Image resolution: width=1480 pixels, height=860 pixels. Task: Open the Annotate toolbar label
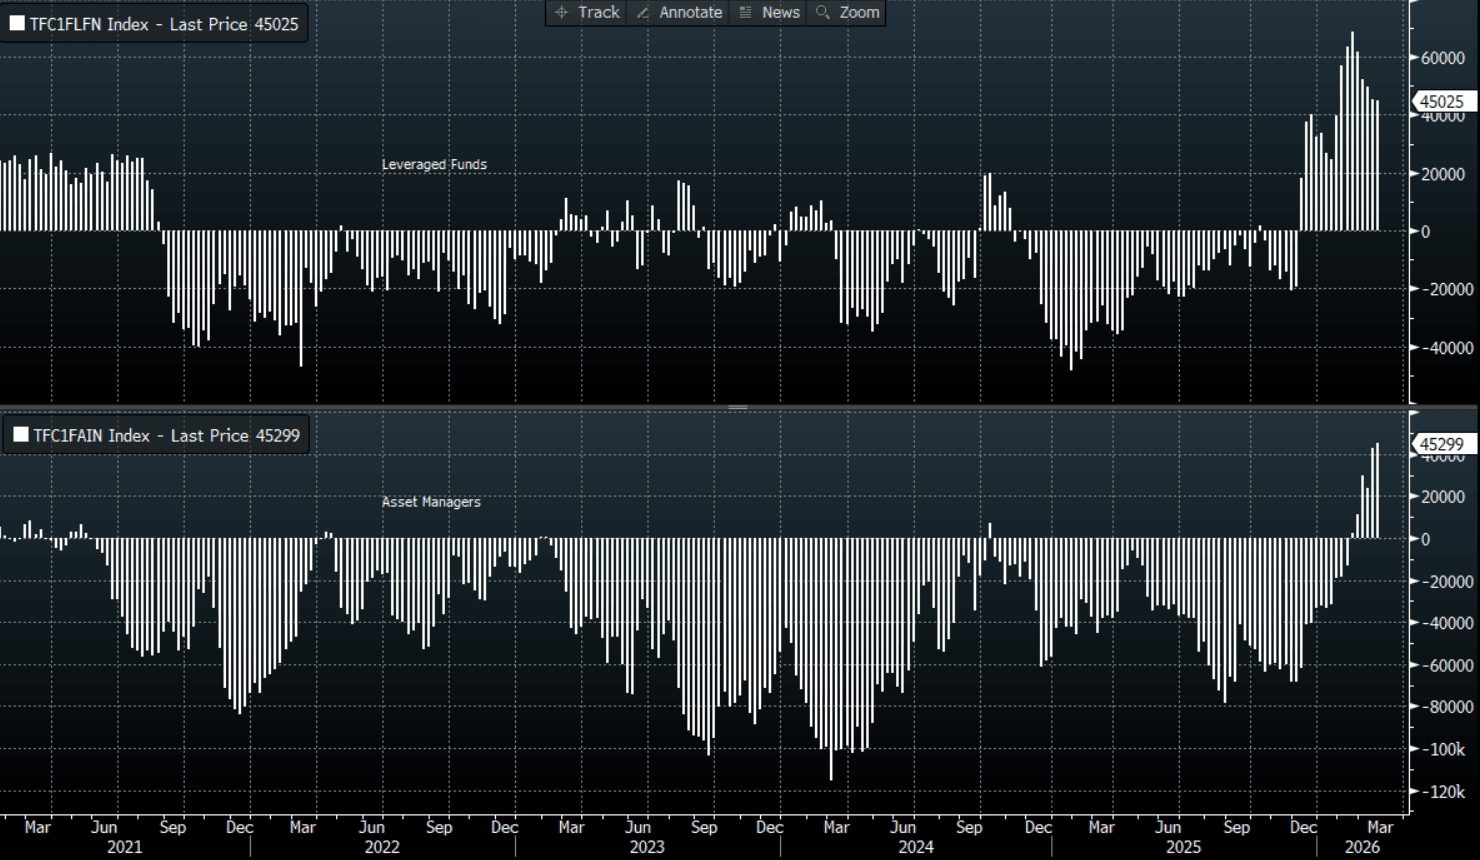coord(690,12)
